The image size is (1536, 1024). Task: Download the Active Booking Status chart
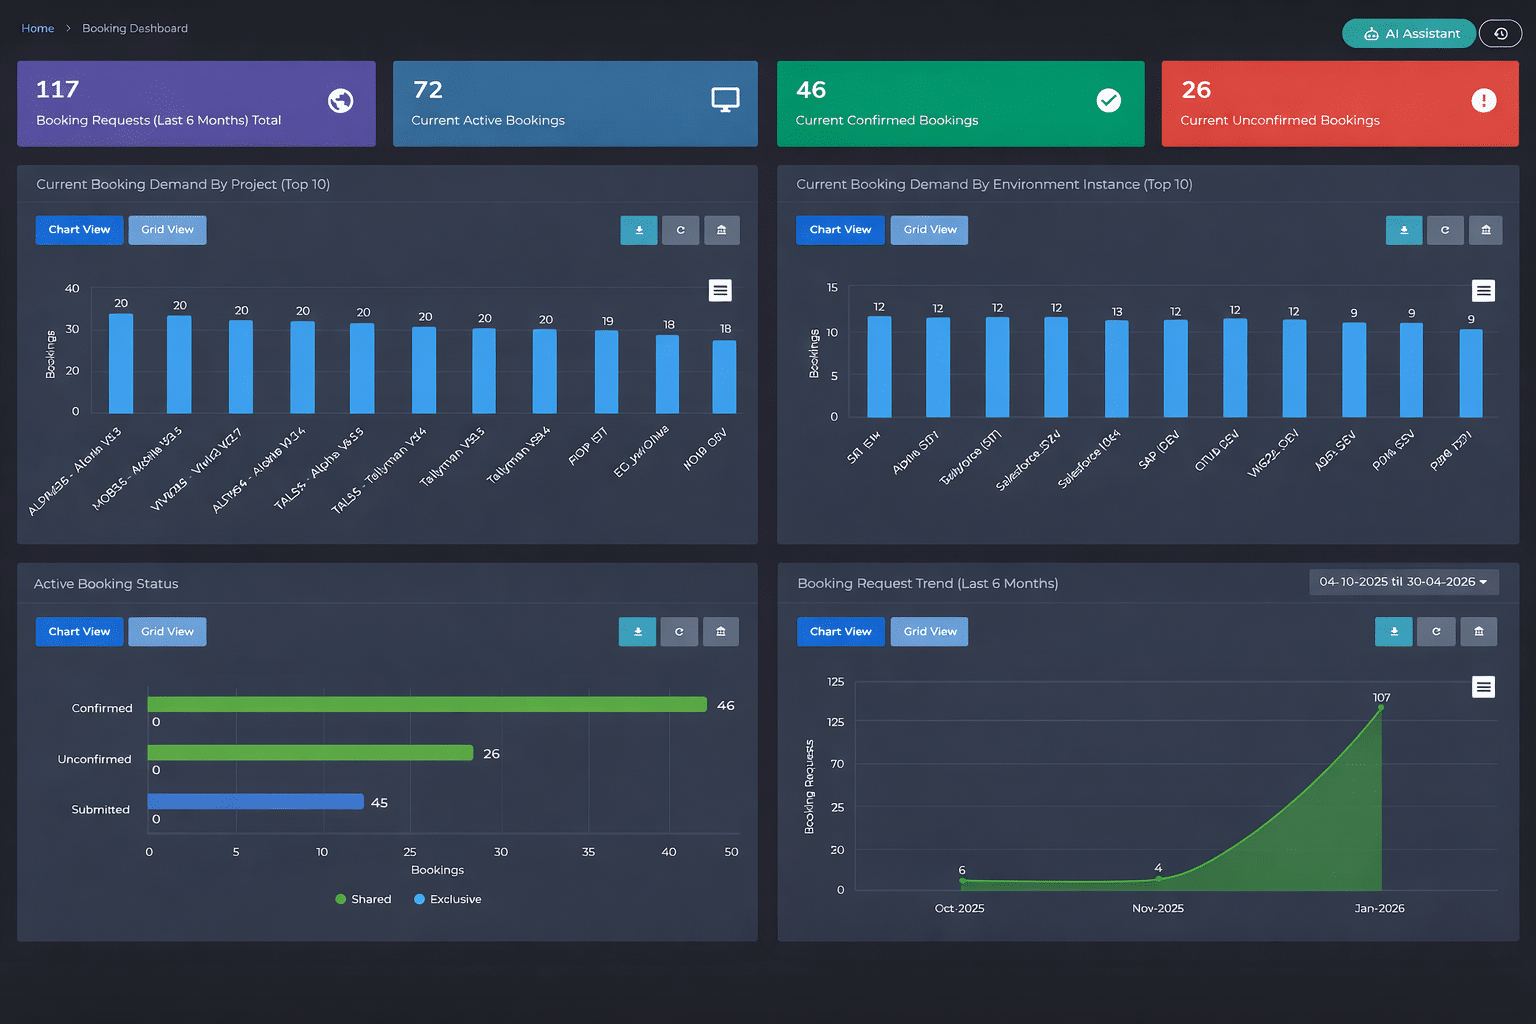click(637, 632)
